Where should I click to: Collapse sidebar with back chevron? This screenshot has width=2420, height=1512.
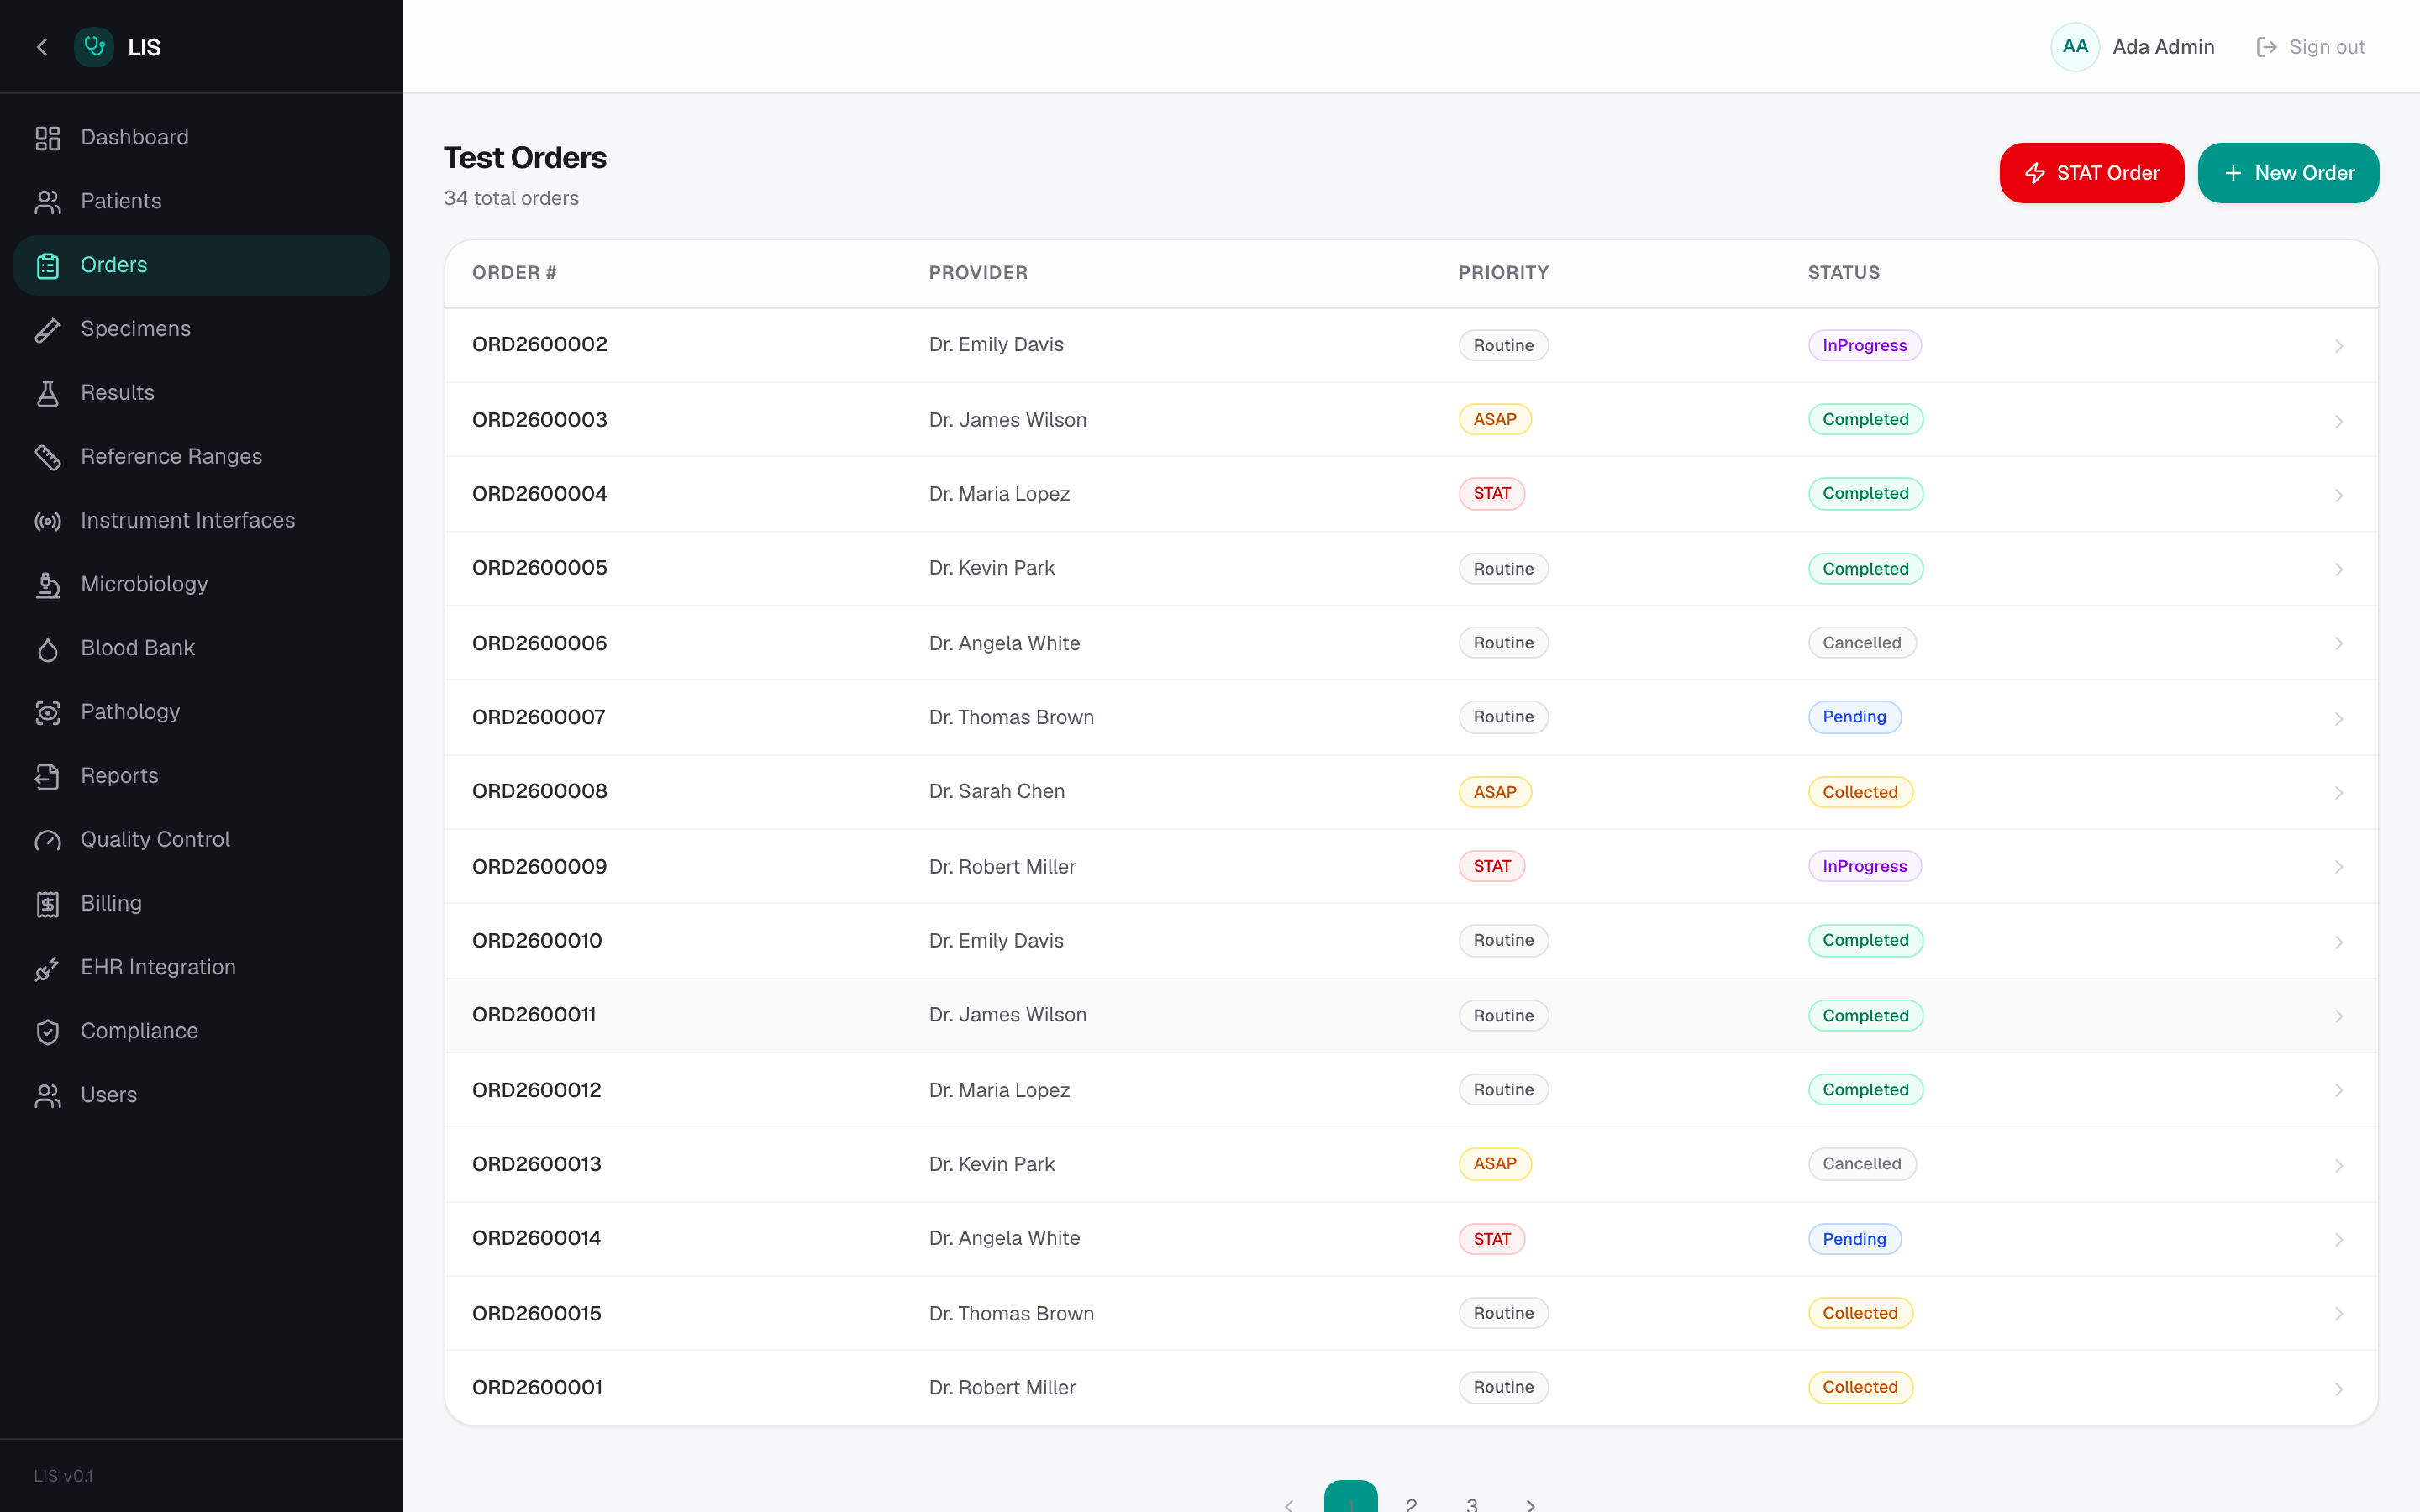click(x=42, y=47)
